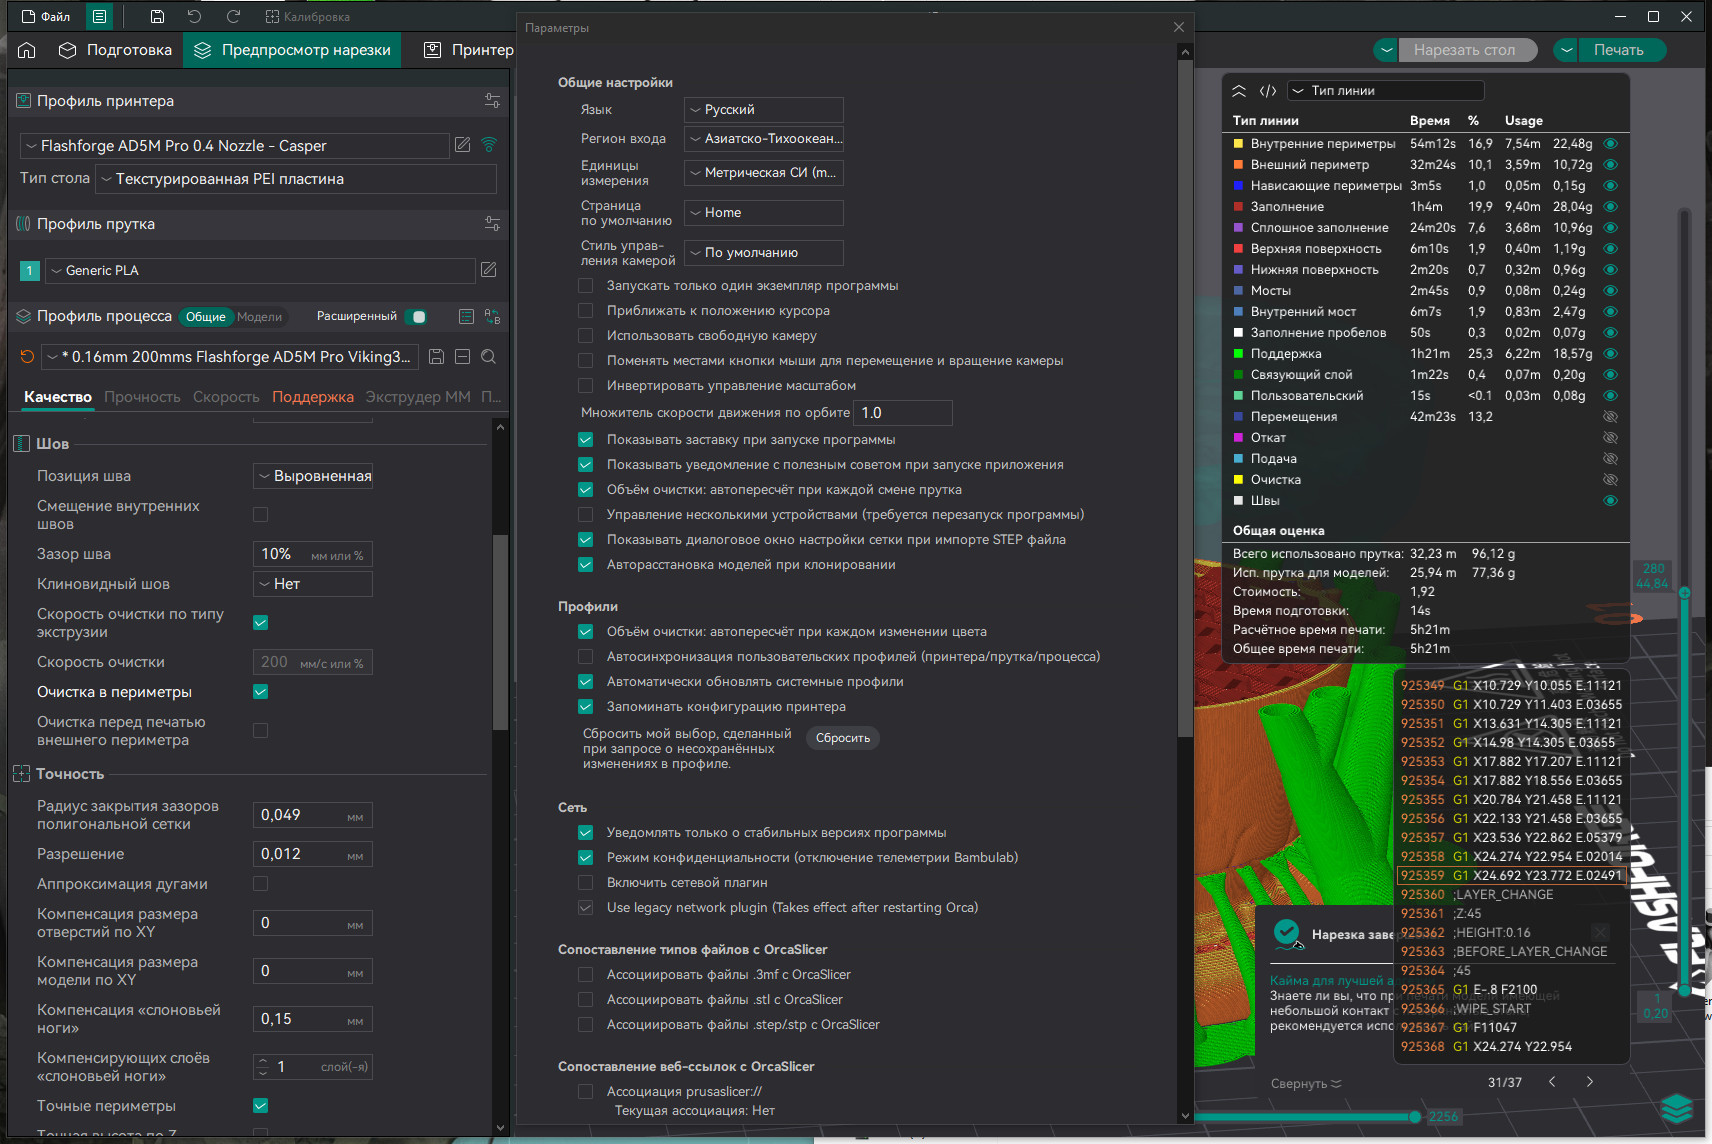Click the search icon in process profile
The height and width of the screenshot is (1144, 1712).
(x=488, y=357)
